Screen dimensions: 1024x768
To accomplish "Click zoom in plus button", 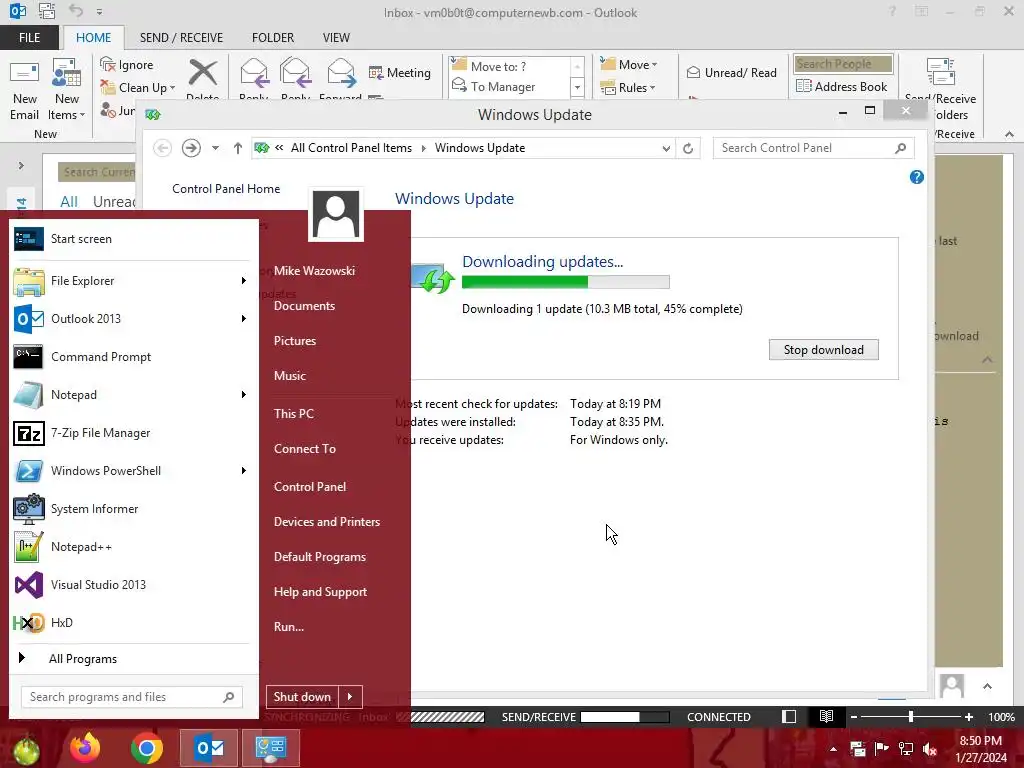I will 968,717.
